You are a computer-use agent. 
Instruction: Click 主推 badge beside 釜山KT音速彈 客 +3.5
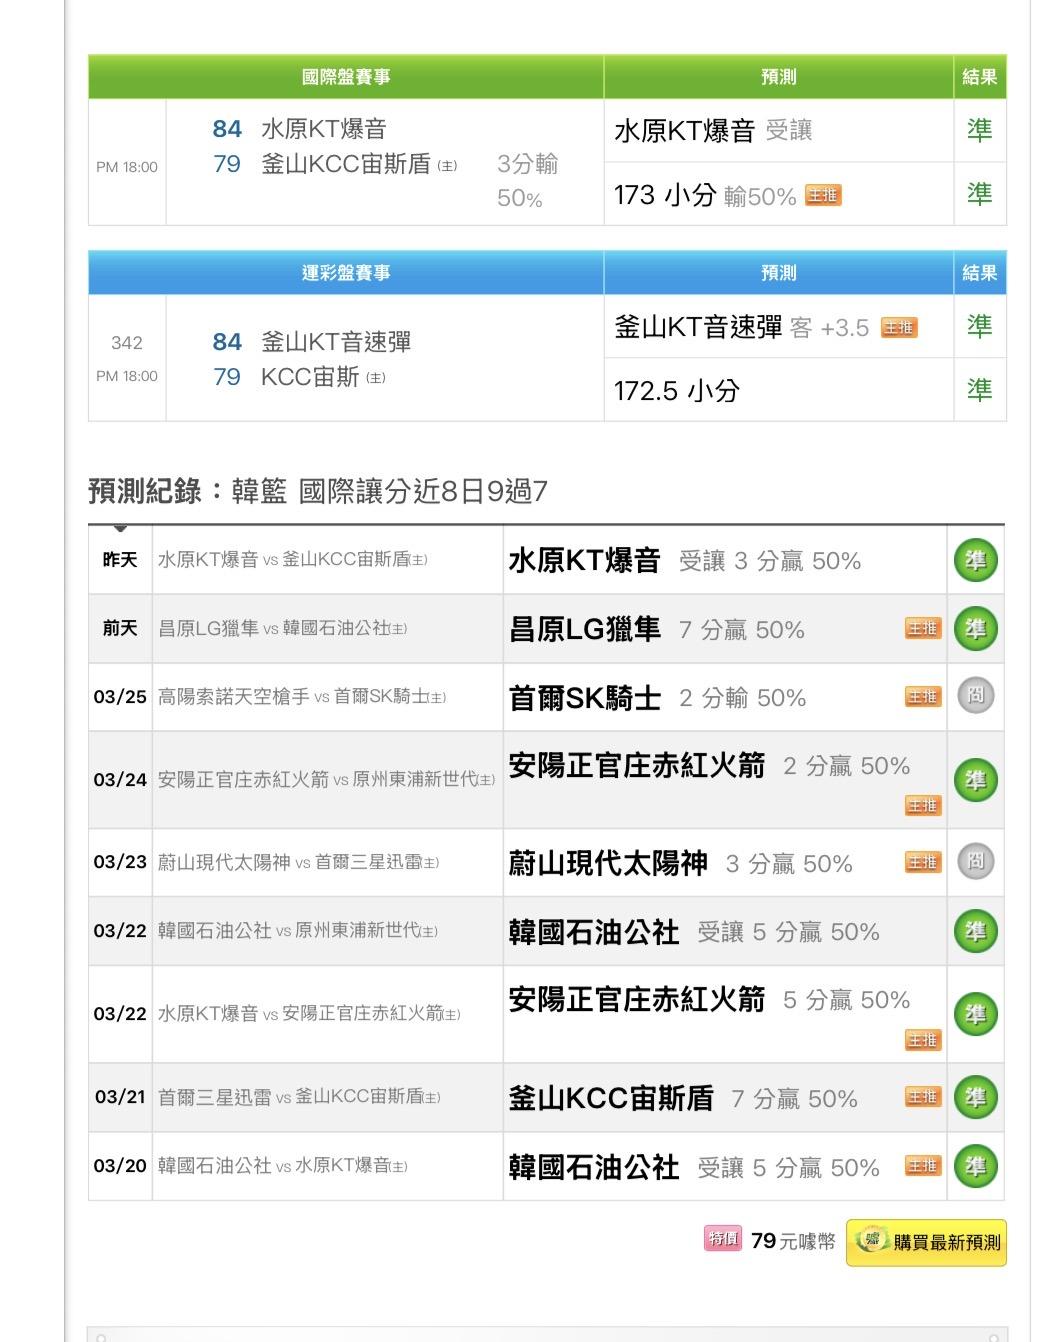point(898,328)
